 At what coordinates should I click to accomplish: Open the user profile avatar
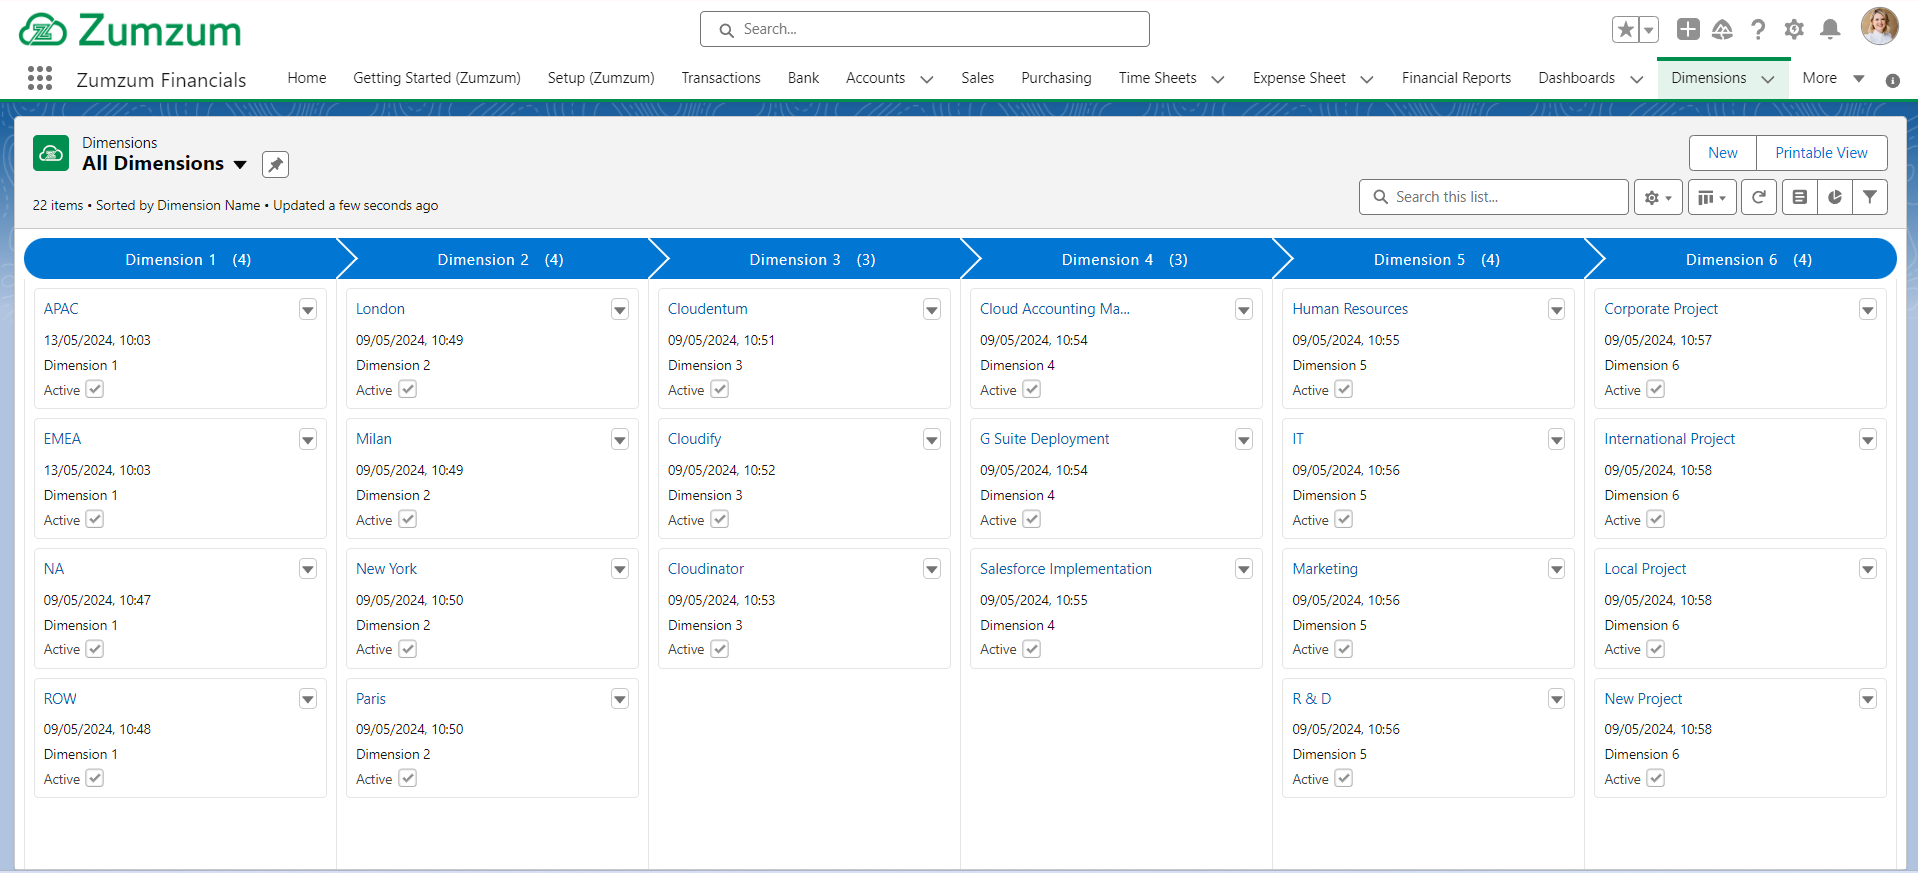click(x=1879, y=27)
